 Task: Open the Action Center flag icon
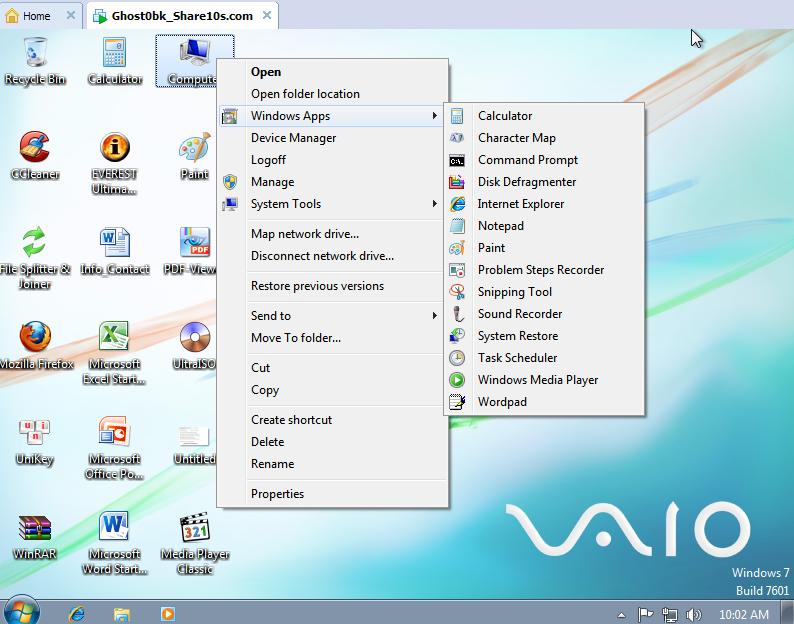click(x=646, y=615)
